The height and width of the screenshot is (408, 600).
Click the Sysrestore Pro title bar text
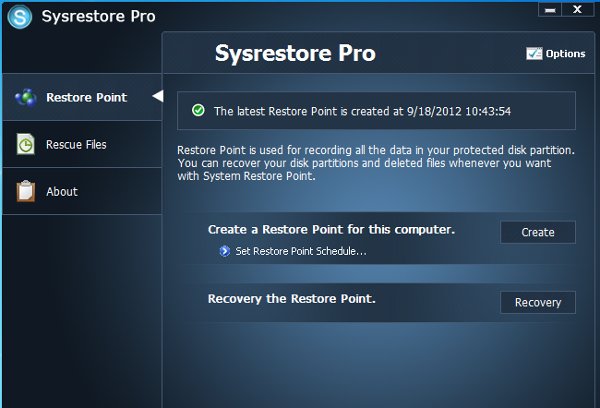coord(98,16)
